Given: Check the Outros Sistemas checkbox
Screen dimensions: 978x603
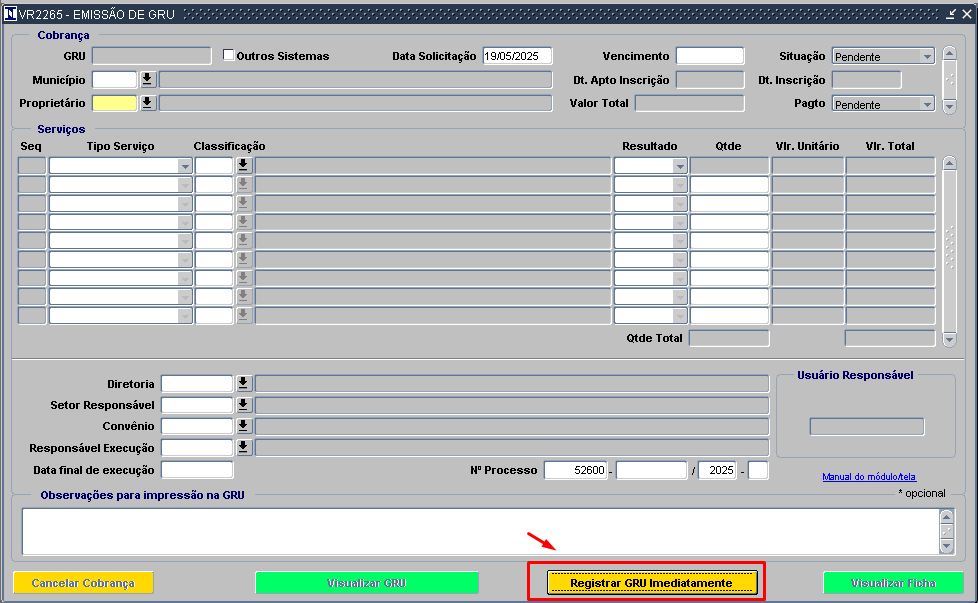Looking at the screenshot, I should click(228, 55).
